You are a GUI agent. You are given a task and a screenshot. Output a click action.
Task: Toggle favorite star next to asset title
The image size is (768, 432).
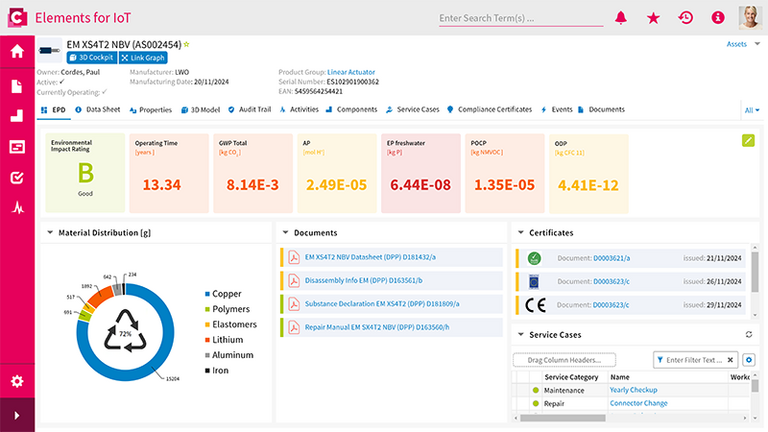(x=186, y=45)
